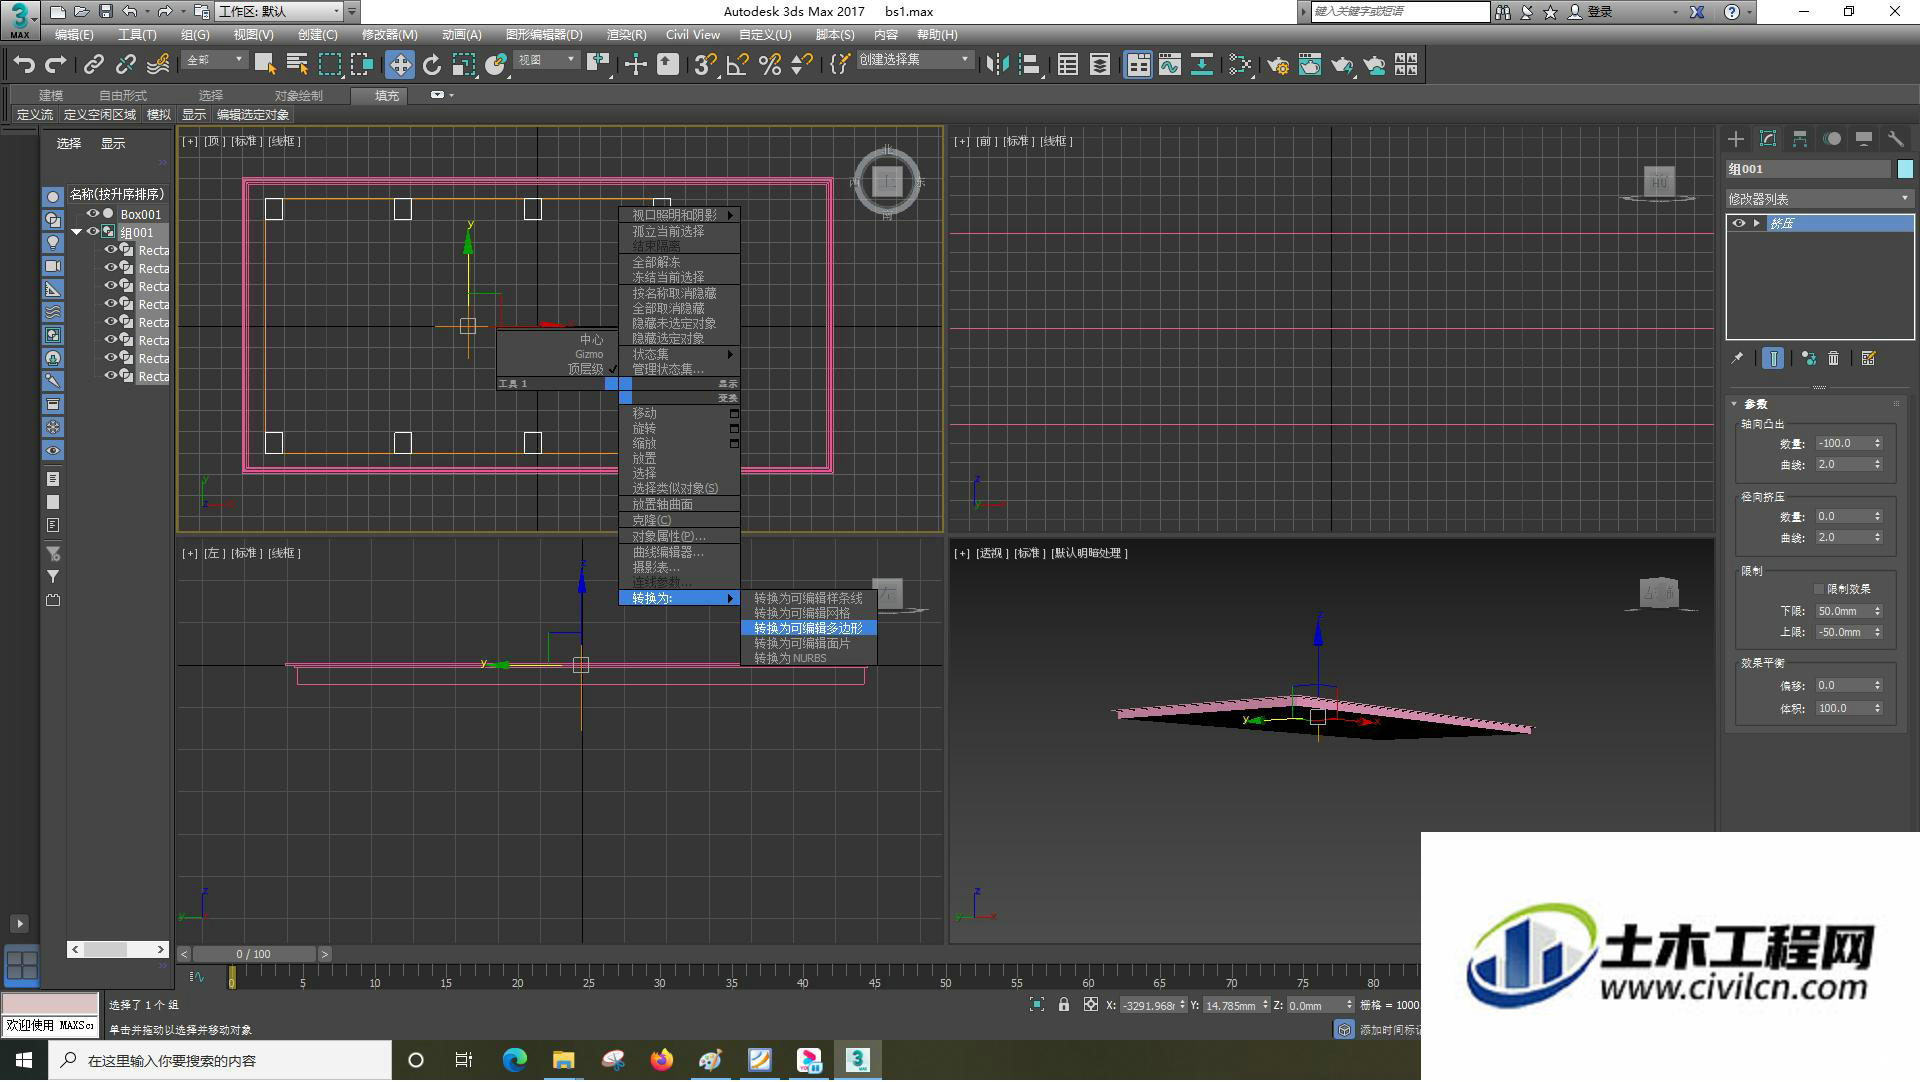Open the Layer Explorer icon
The height and width of the screenshot is (1082, 1920).
pyautogui.click(x=1100, y=65)
